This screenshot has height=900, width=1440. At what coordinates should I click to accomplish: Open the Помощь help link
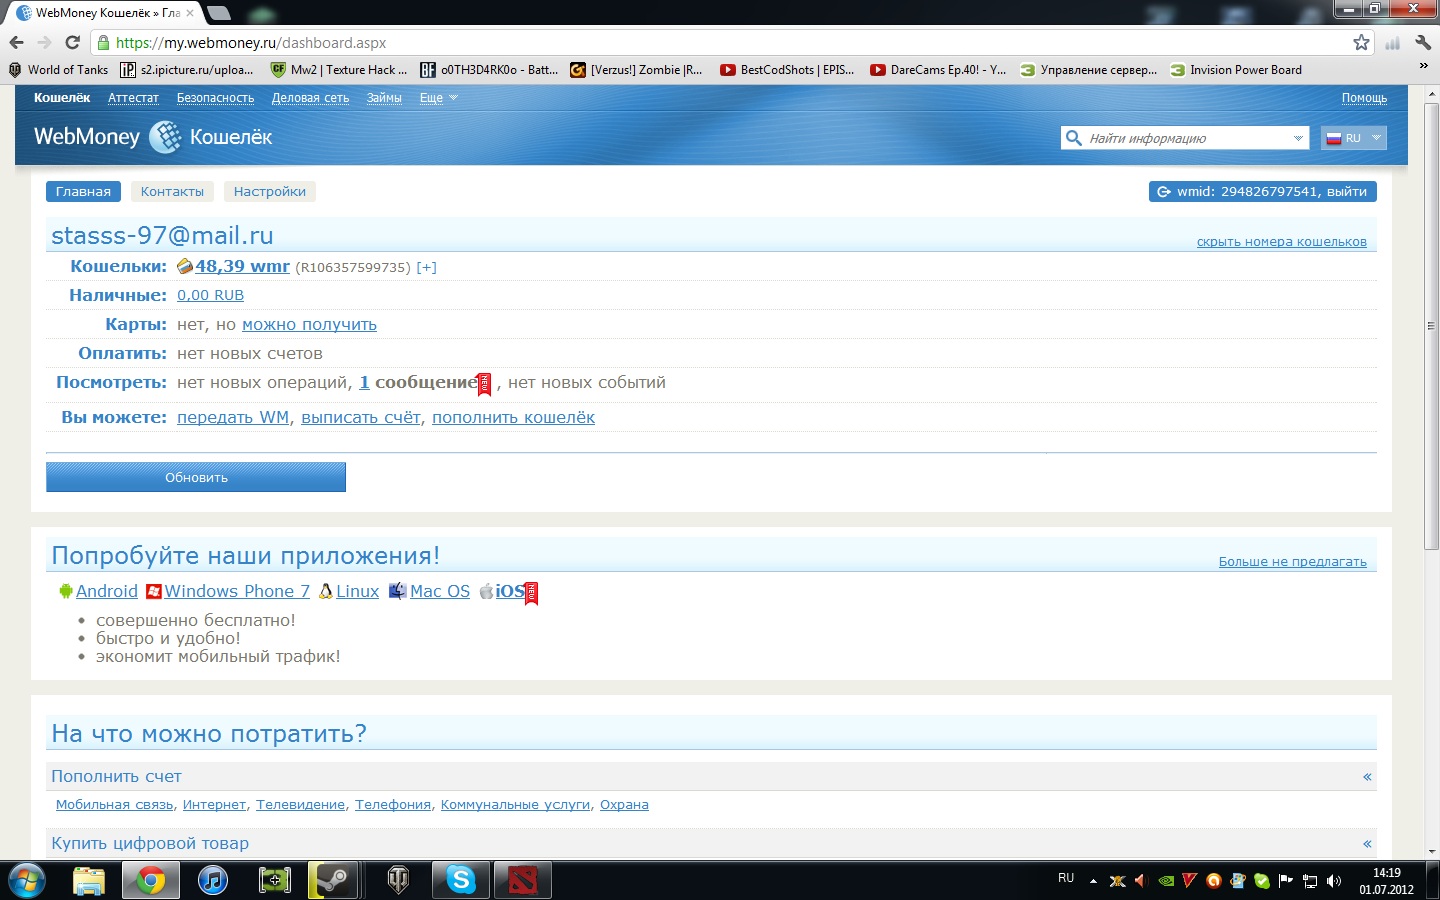(1364, 98)
